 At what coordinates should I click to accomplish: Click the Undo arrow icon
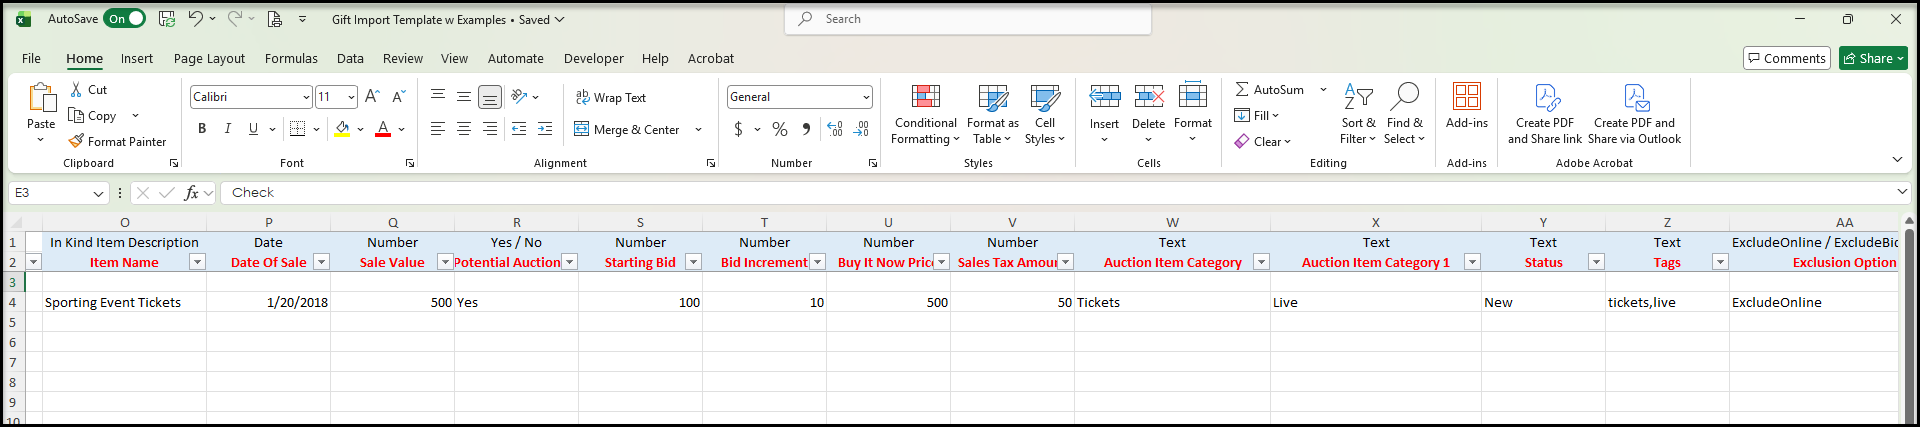(x=196, y=19)
